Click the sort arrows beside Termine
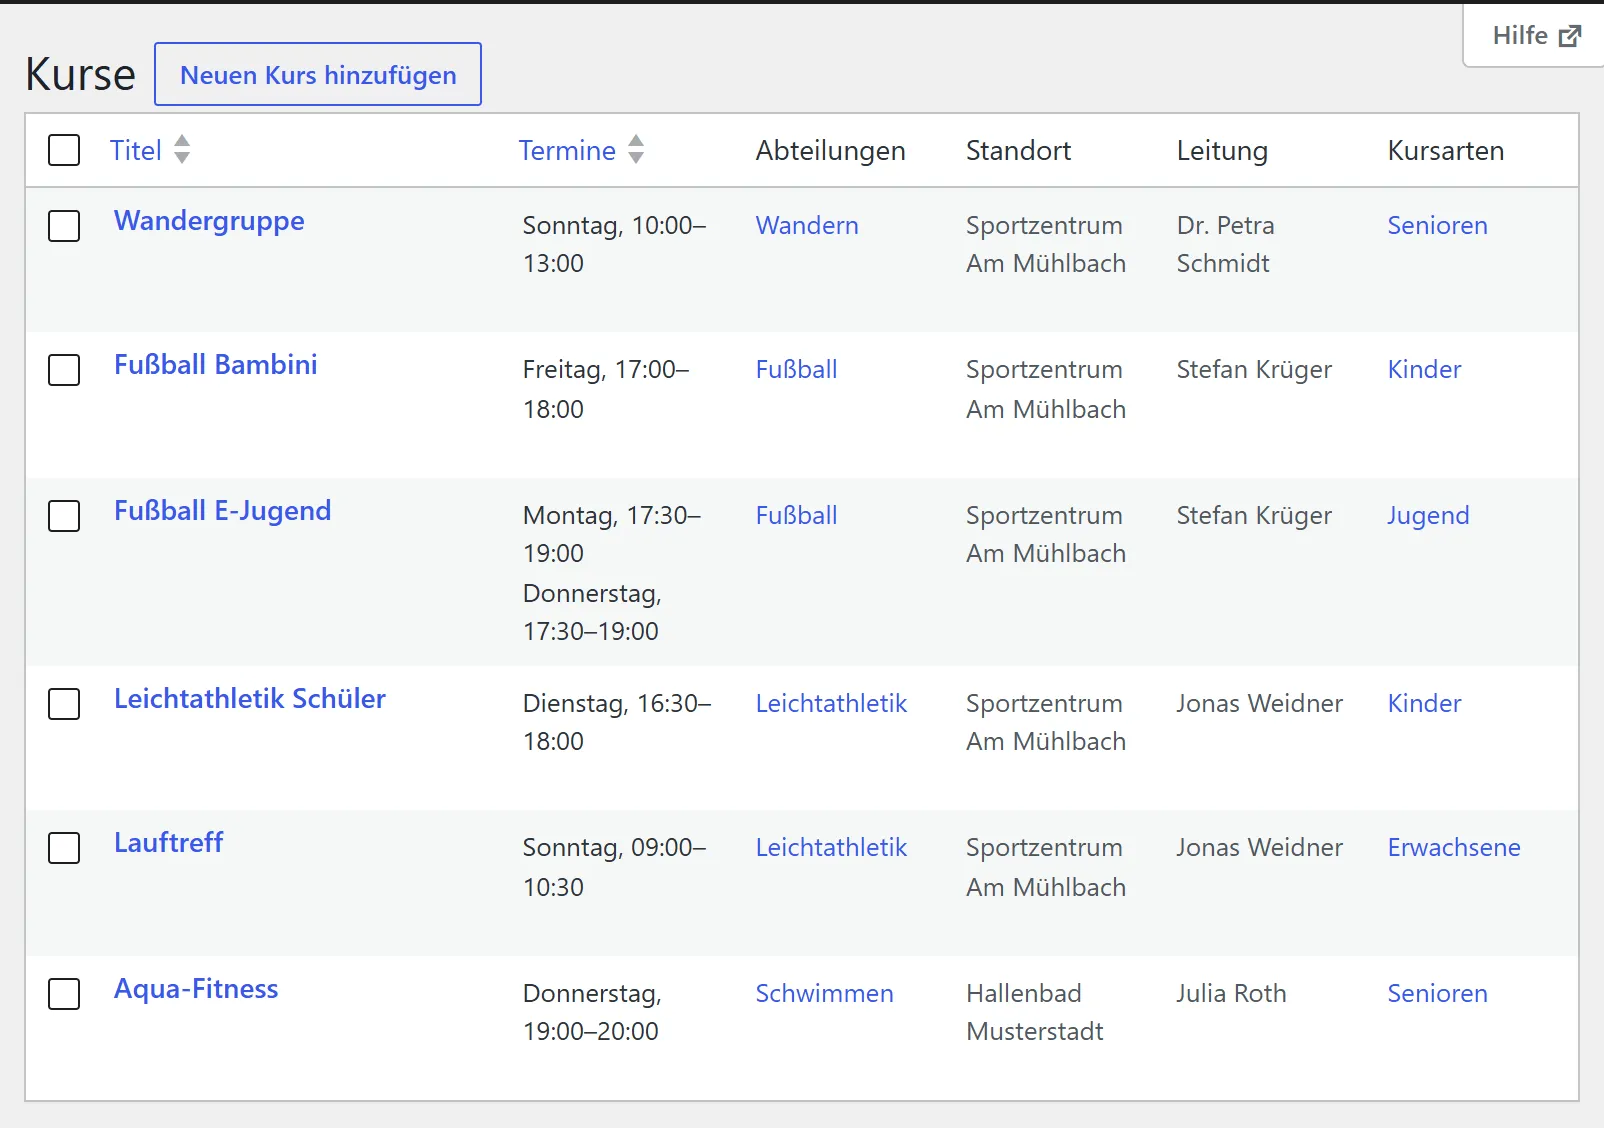 (636, 149)
